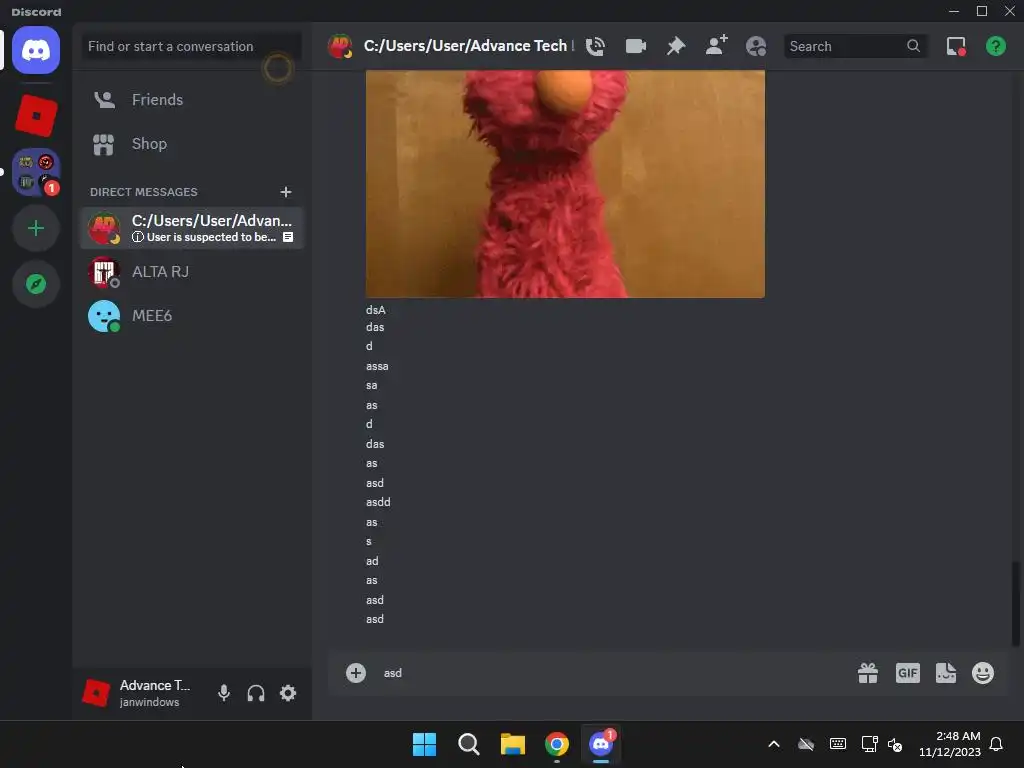Viewport: 1024px width, 768px height.
Task: Explore discoverable servers compass icon
Action: tap(36, 284)
